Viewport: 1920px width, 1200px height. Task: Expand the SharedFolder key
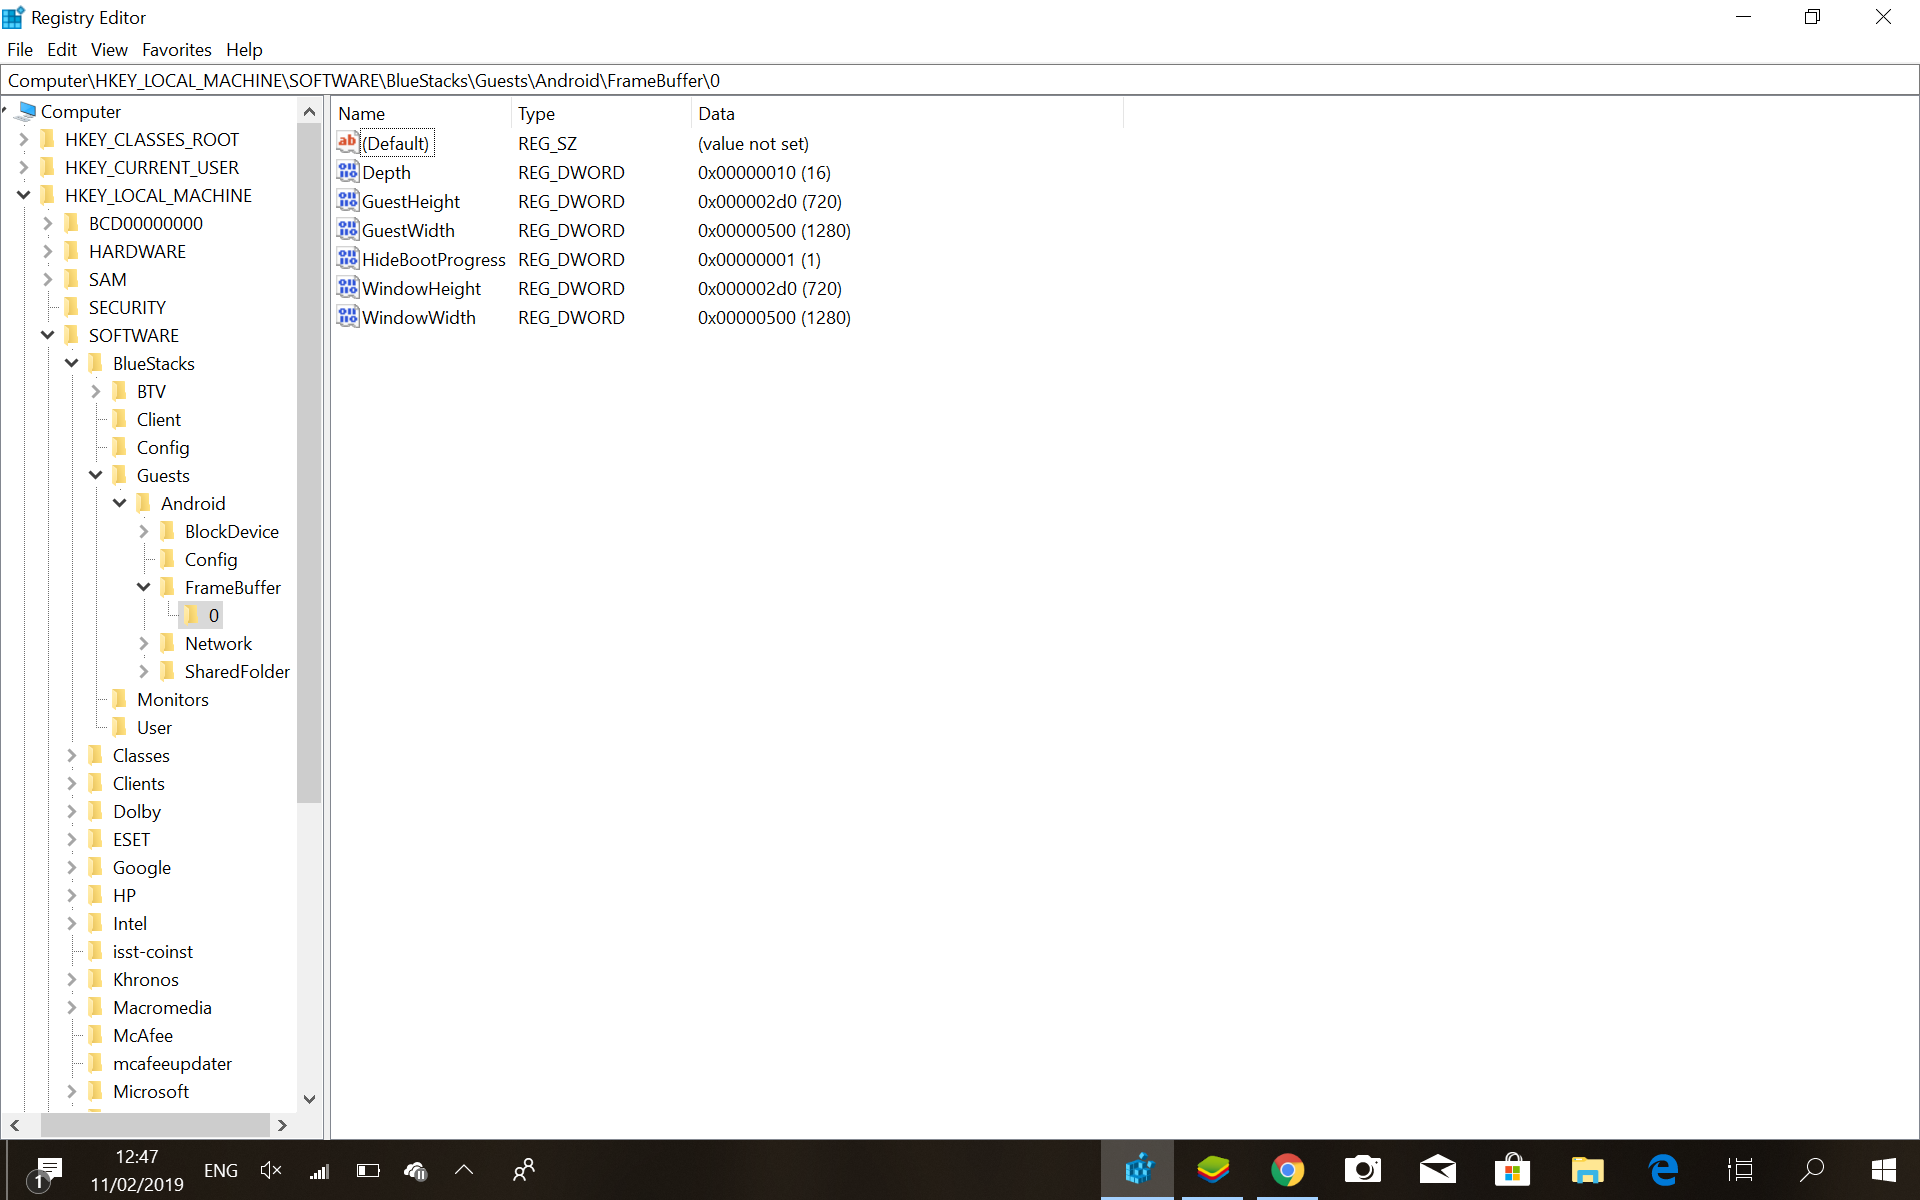click(144, 671)
